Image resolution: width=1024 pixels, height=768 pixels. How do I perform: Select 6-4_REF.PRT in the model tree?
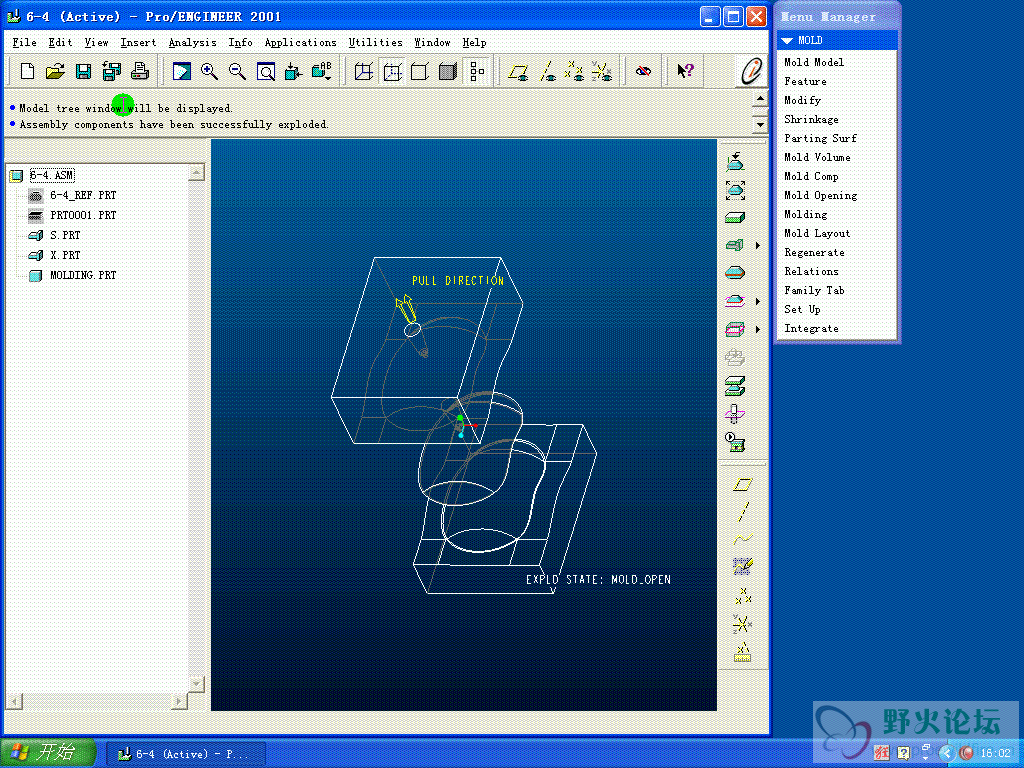click(83, 195)
